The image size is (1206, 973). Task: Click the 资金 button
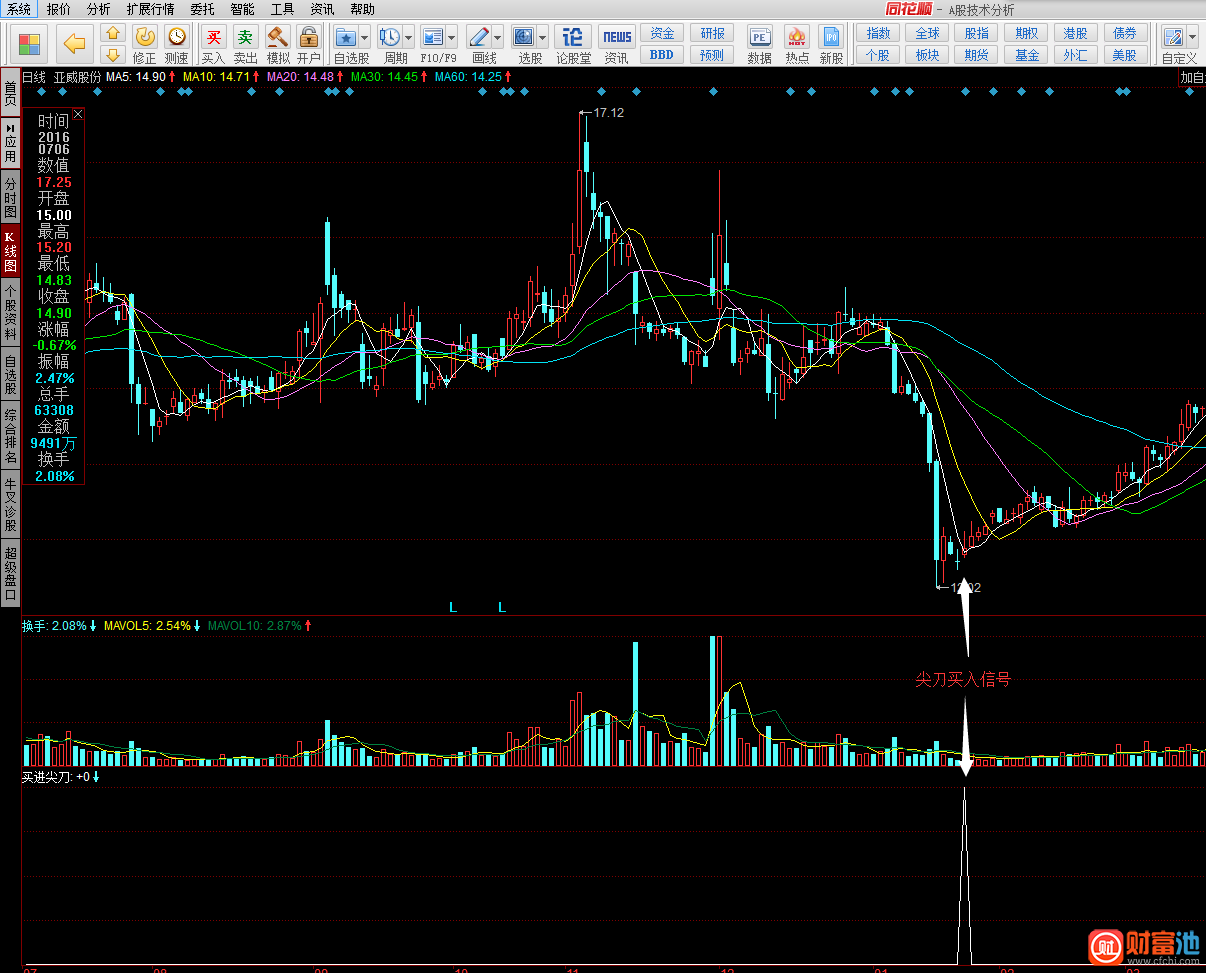662,33
